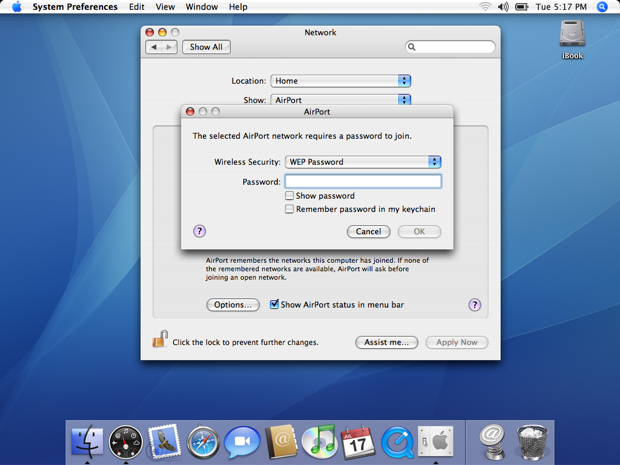Open the System Preferences menu
The width and height of the screenshot is (620, 465).
[75, 7]
